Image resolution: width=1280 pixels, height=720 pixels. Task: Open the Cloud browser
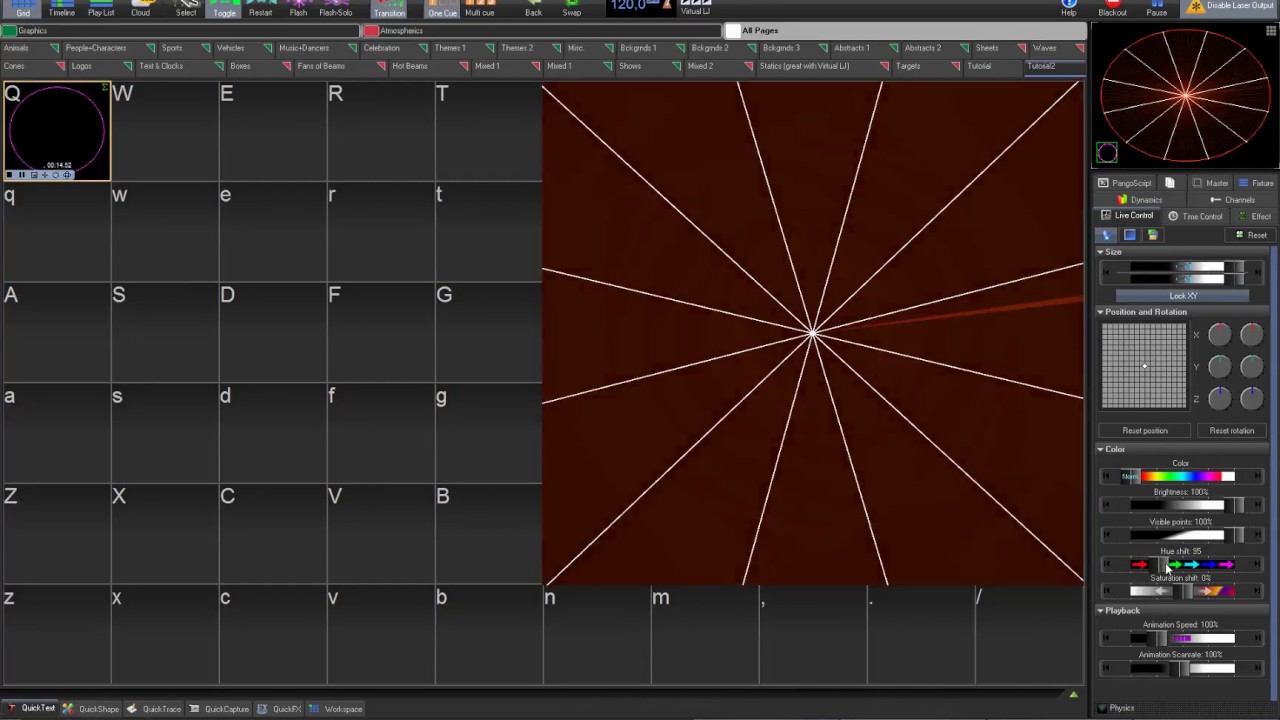140,9
